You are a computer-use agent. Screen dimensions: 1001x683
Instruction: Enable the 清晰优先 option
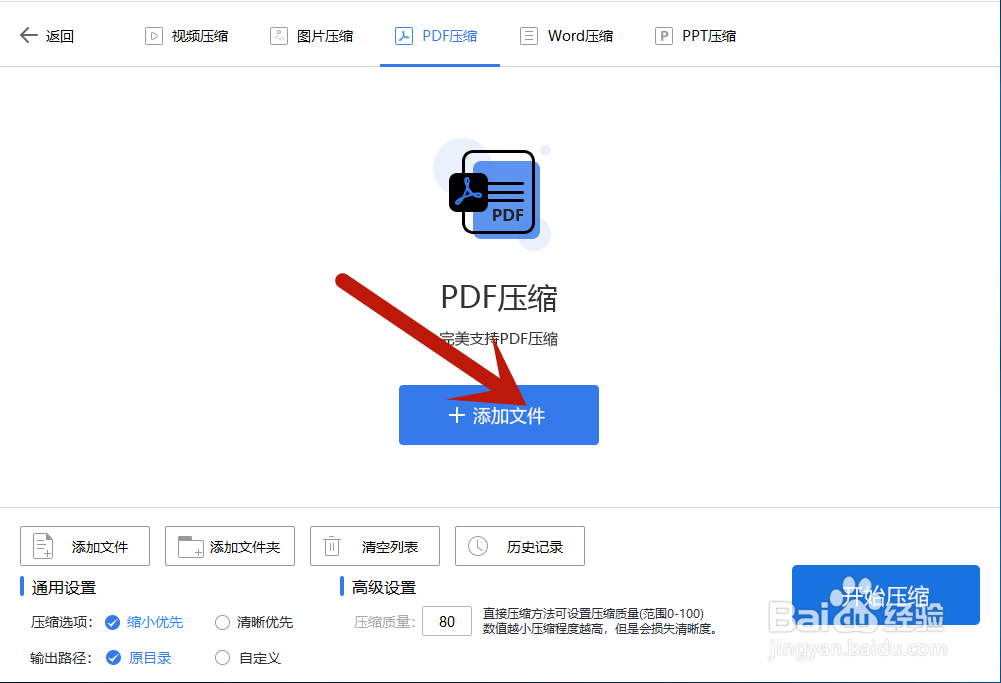point(221,621)
